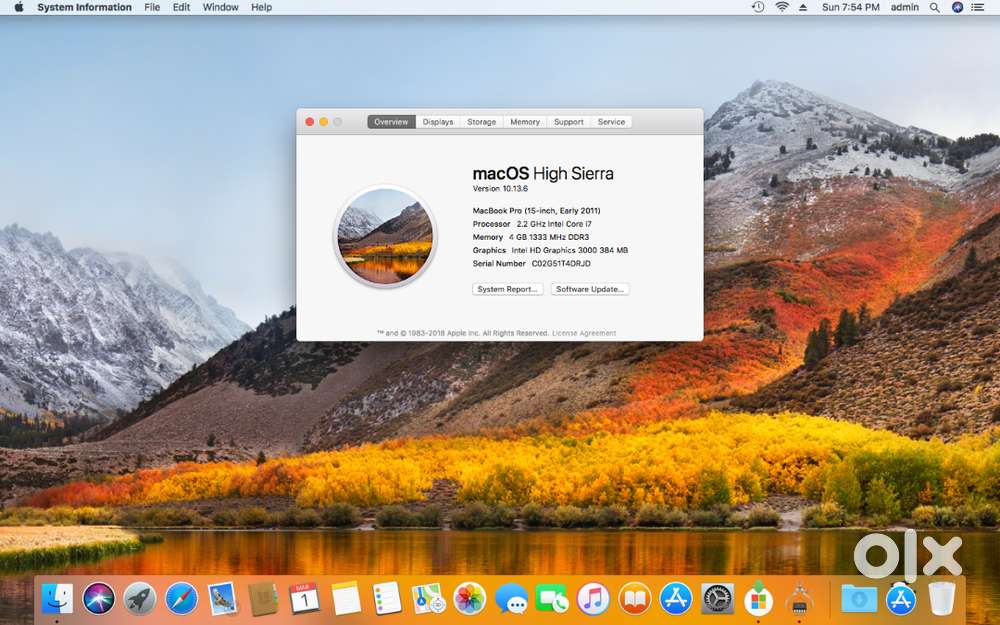Click the Wi-Fi status icon
Image resolution: width=1000 pixels, height=625 pixels.
pyautogui.click(x=781, y=7)
